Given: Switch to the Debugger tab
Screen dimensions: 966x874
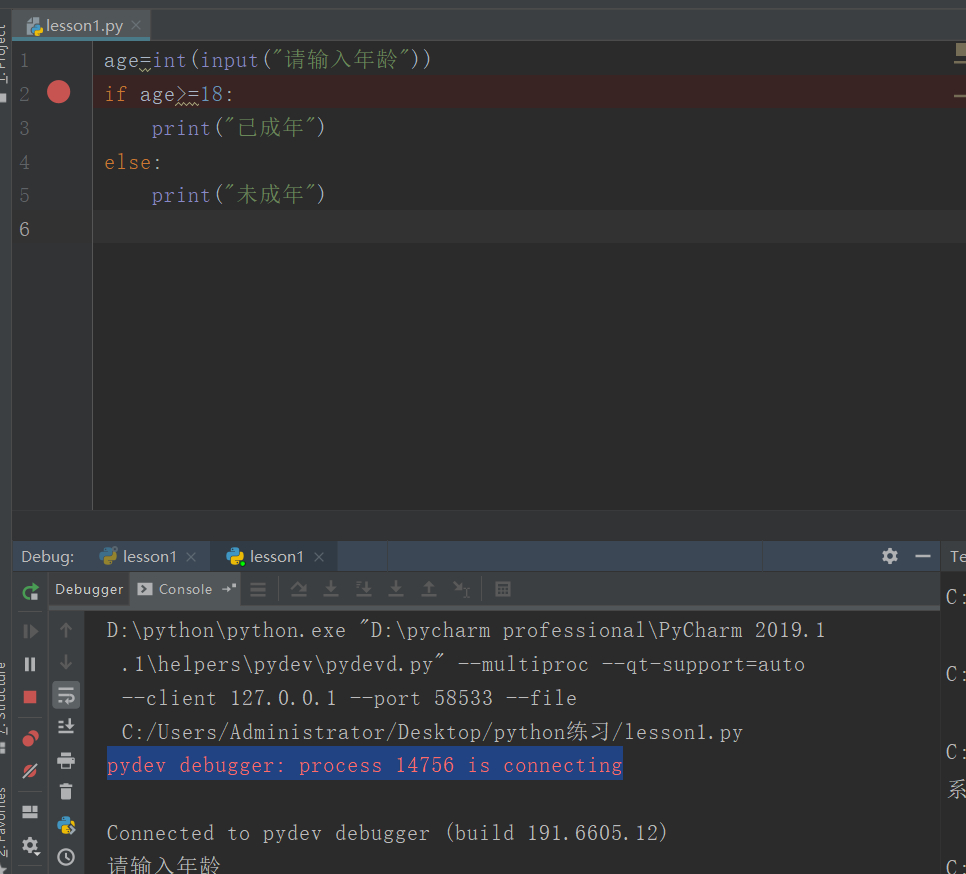Looking at the screenshot, I should 89,589.
